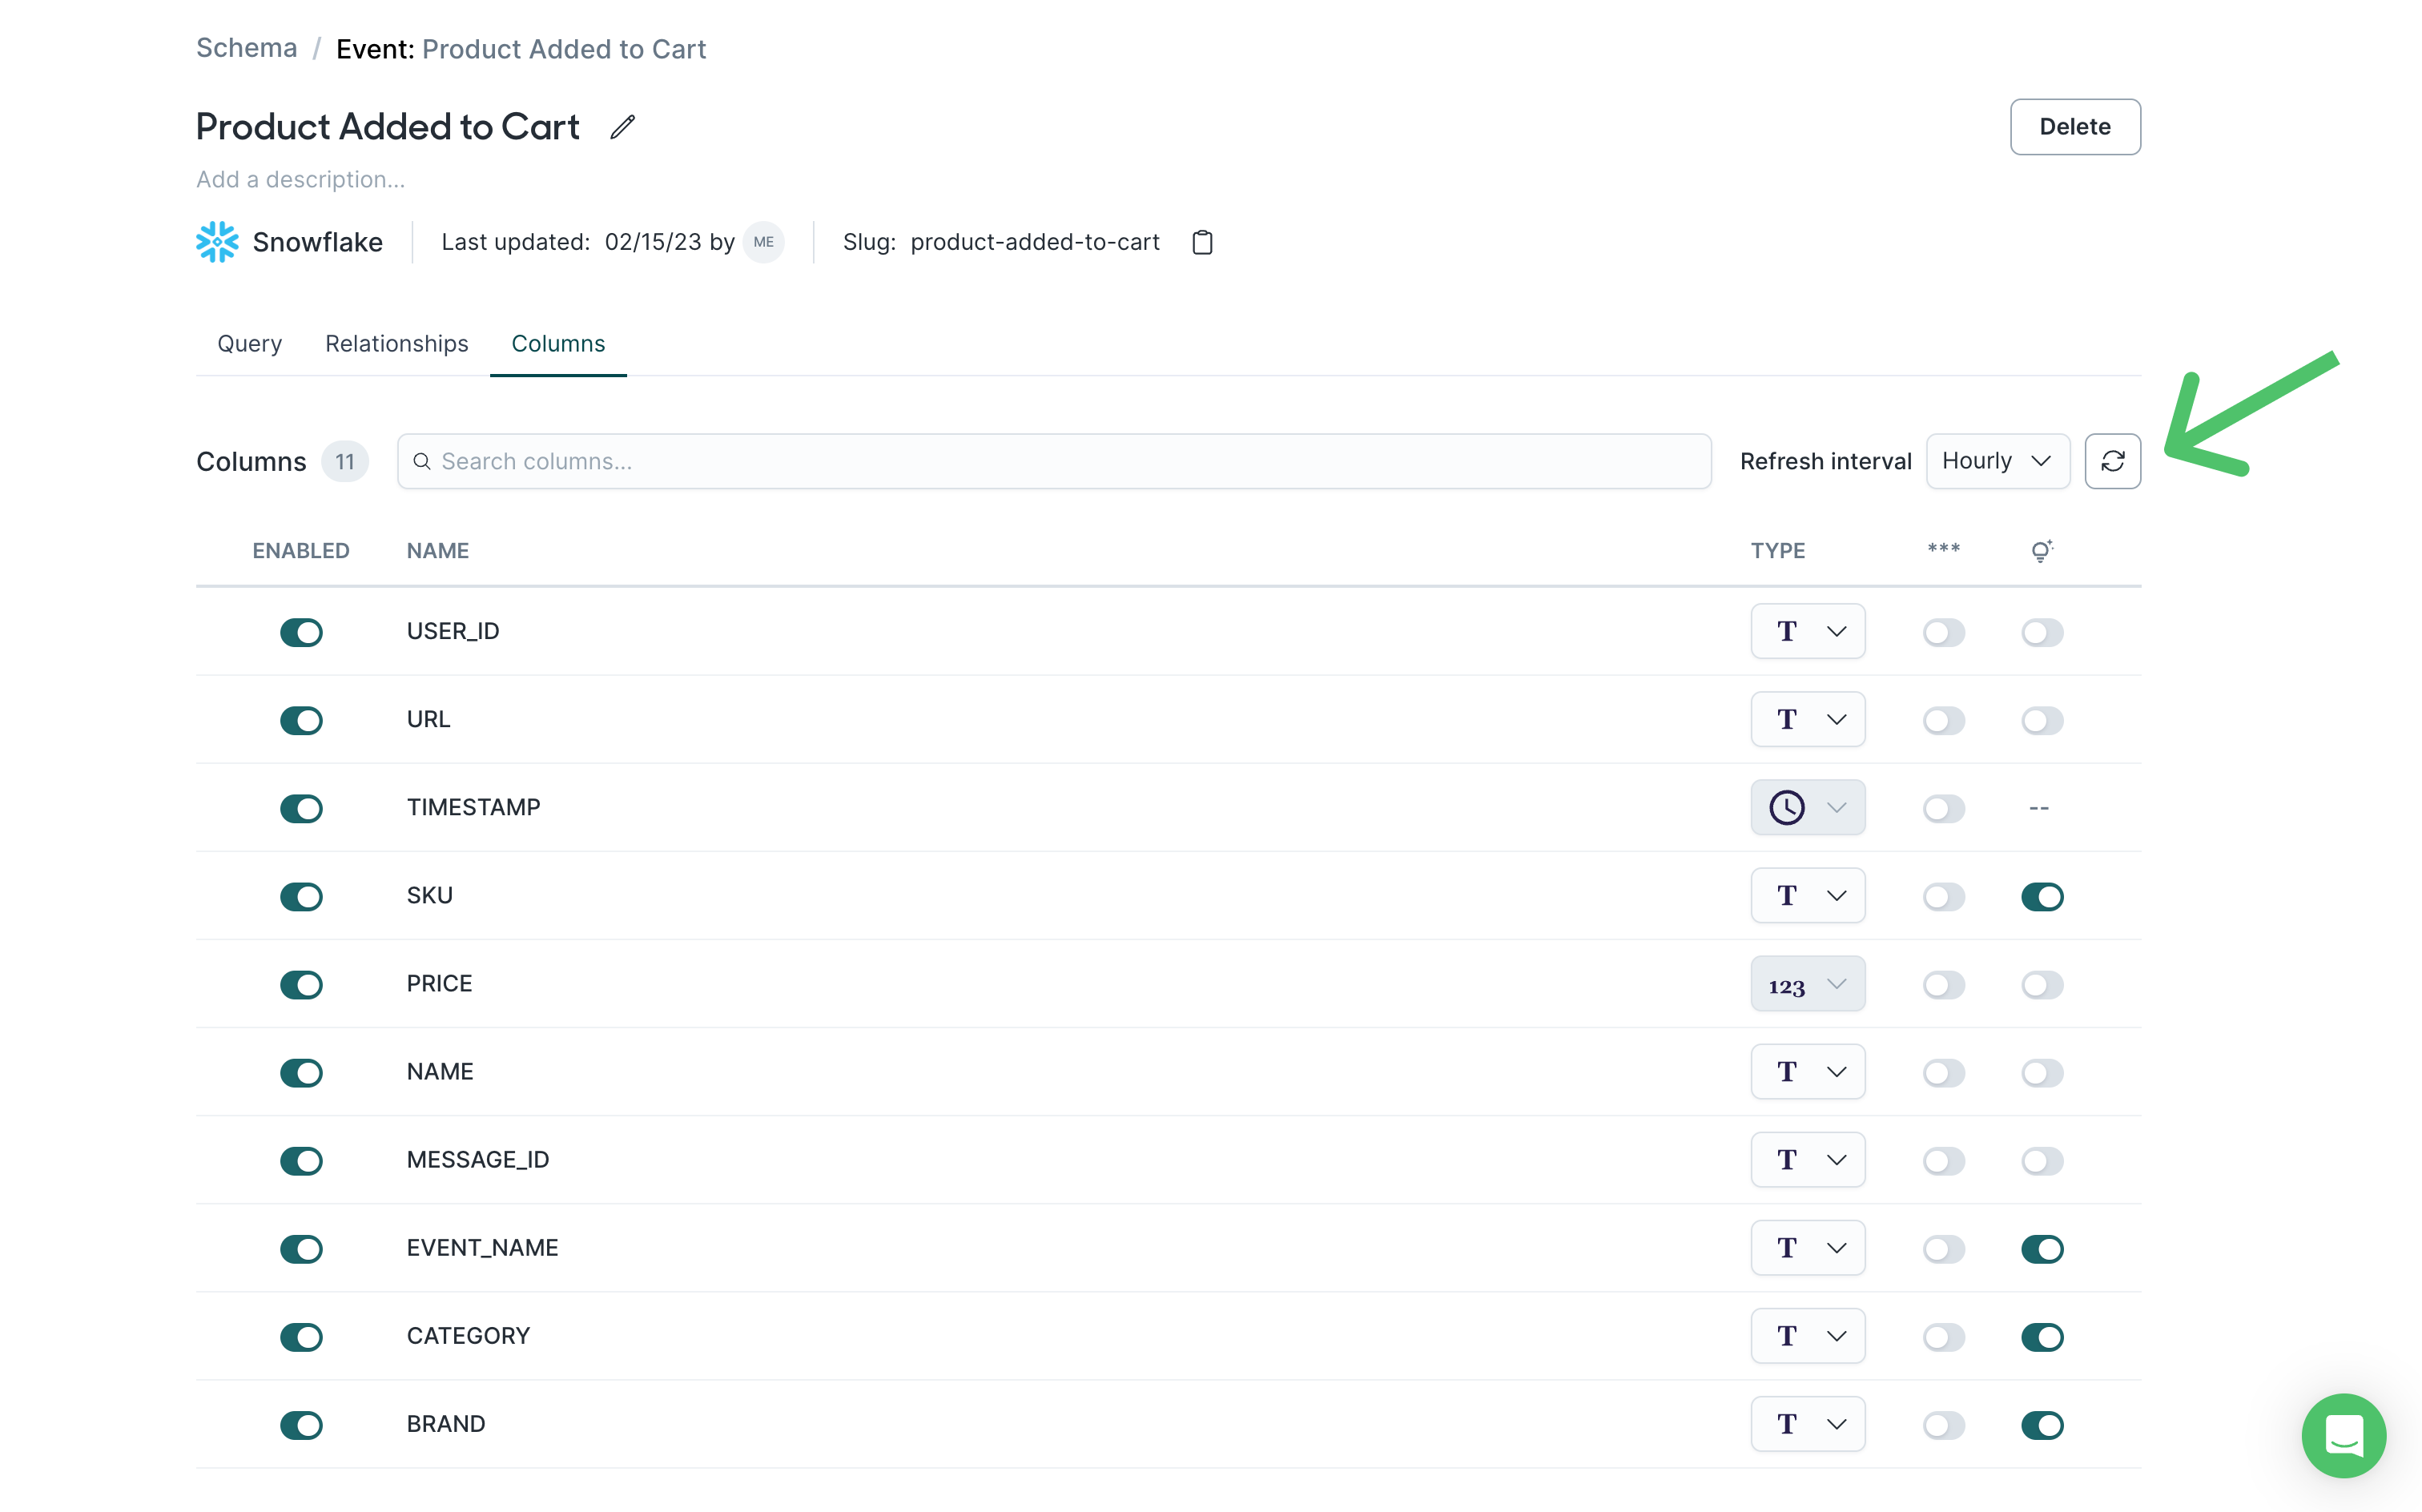Image resolution: width=2422 pixels, height=1512 pixels.
Task: Enable the MESSAGE_ID suggestions toggle
Action: tap(2042, 1160)
